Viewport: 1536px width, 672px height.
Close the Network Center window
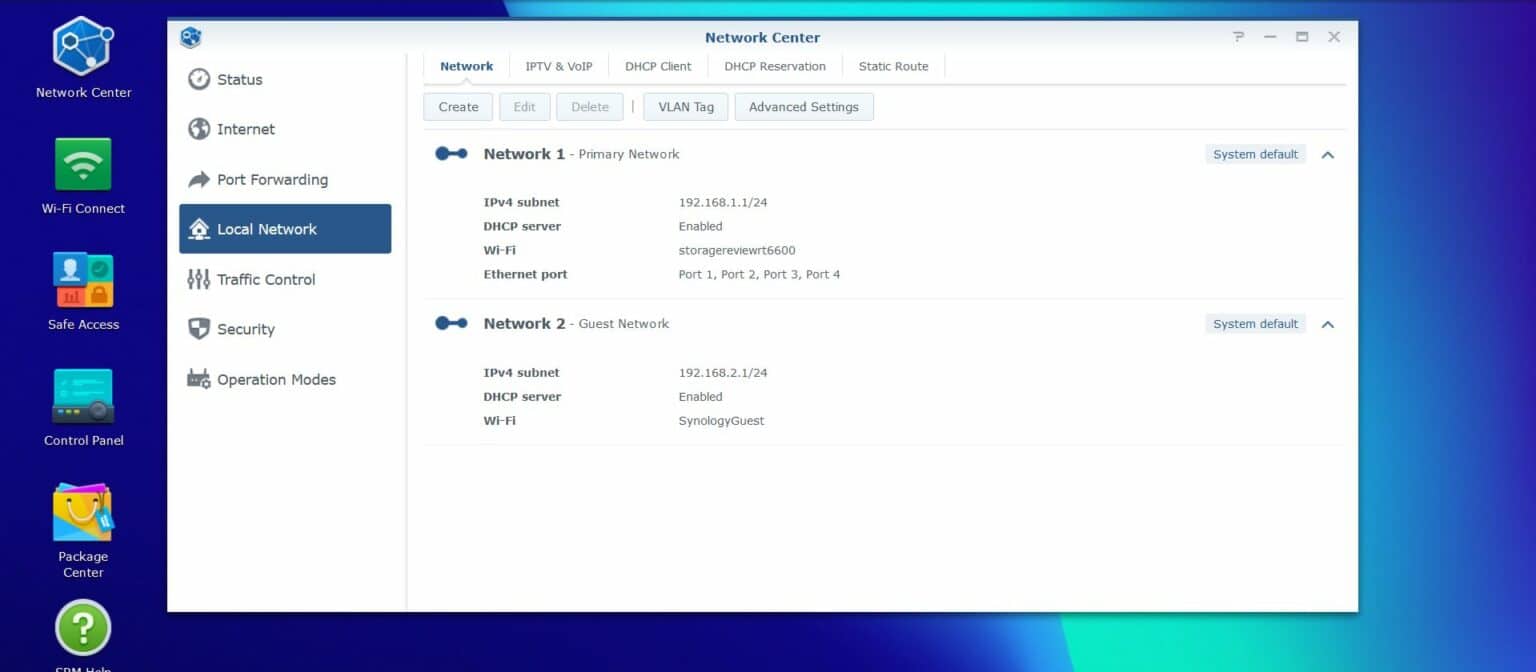pos(1334,37)
